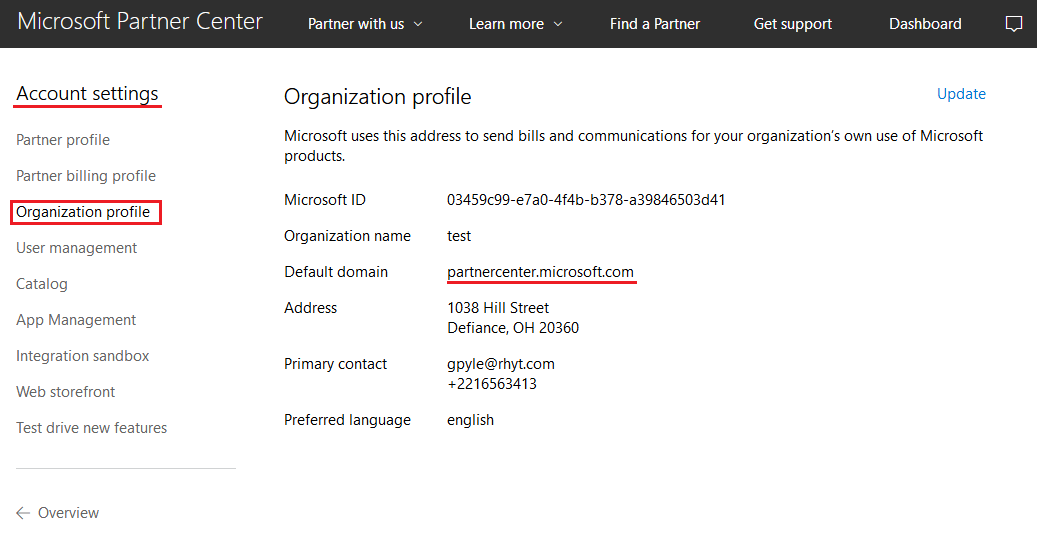Open Web storefront settings
Viewport: 1037px width, 544px height.
click(65, 392)
